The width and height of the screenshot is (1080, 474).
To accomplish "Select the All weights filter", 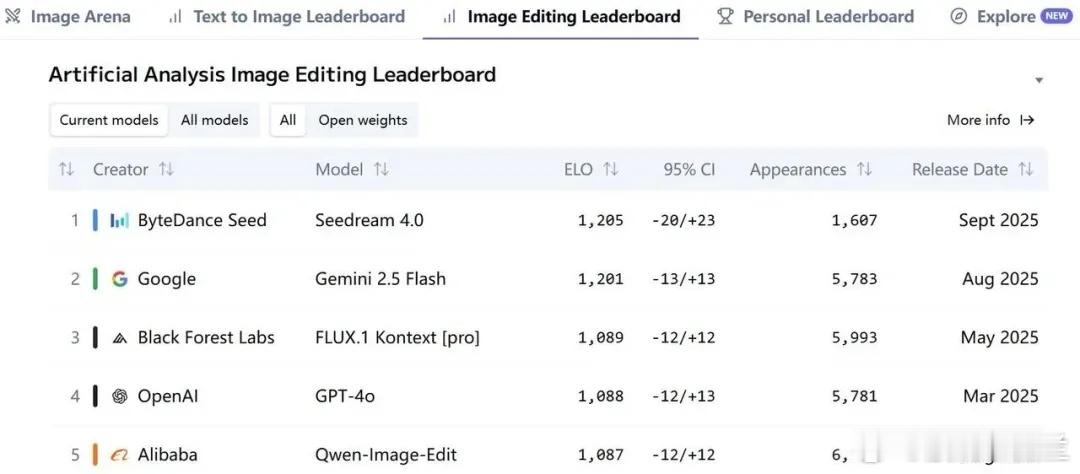I will click(x=288, y=120).
